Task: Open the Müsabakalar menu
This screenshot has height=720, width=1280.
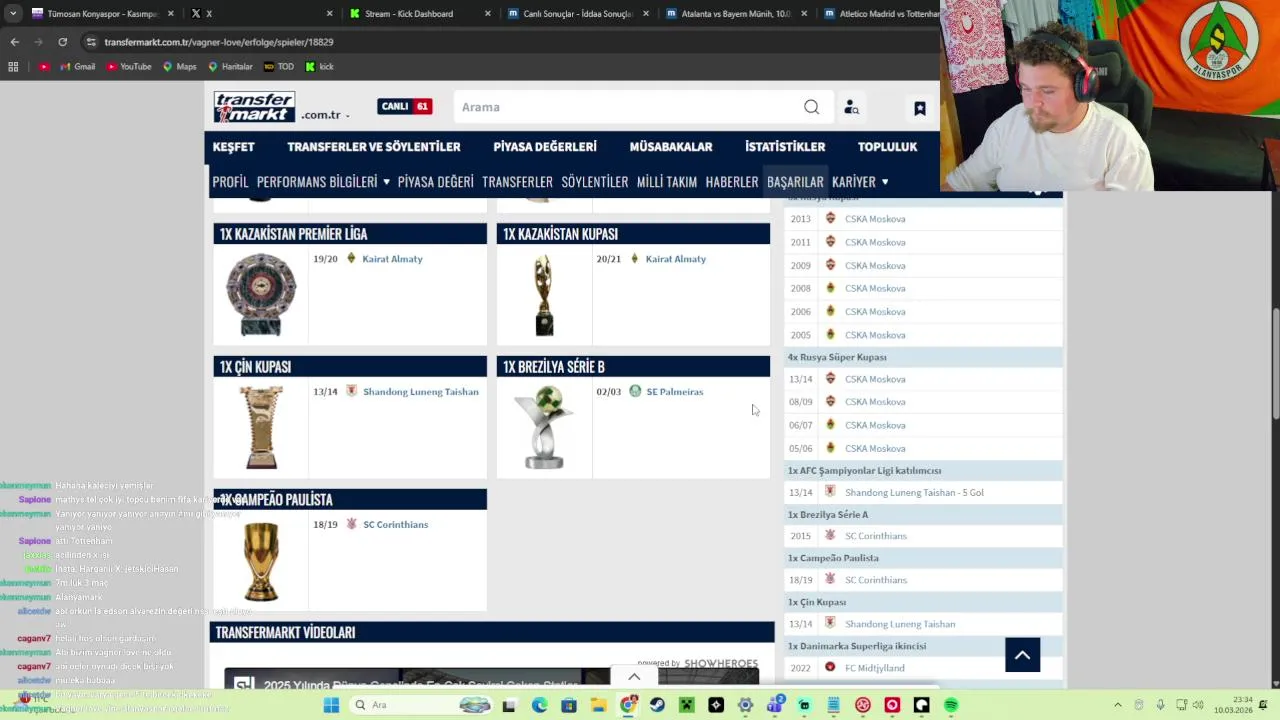Action: pos(671,147)
